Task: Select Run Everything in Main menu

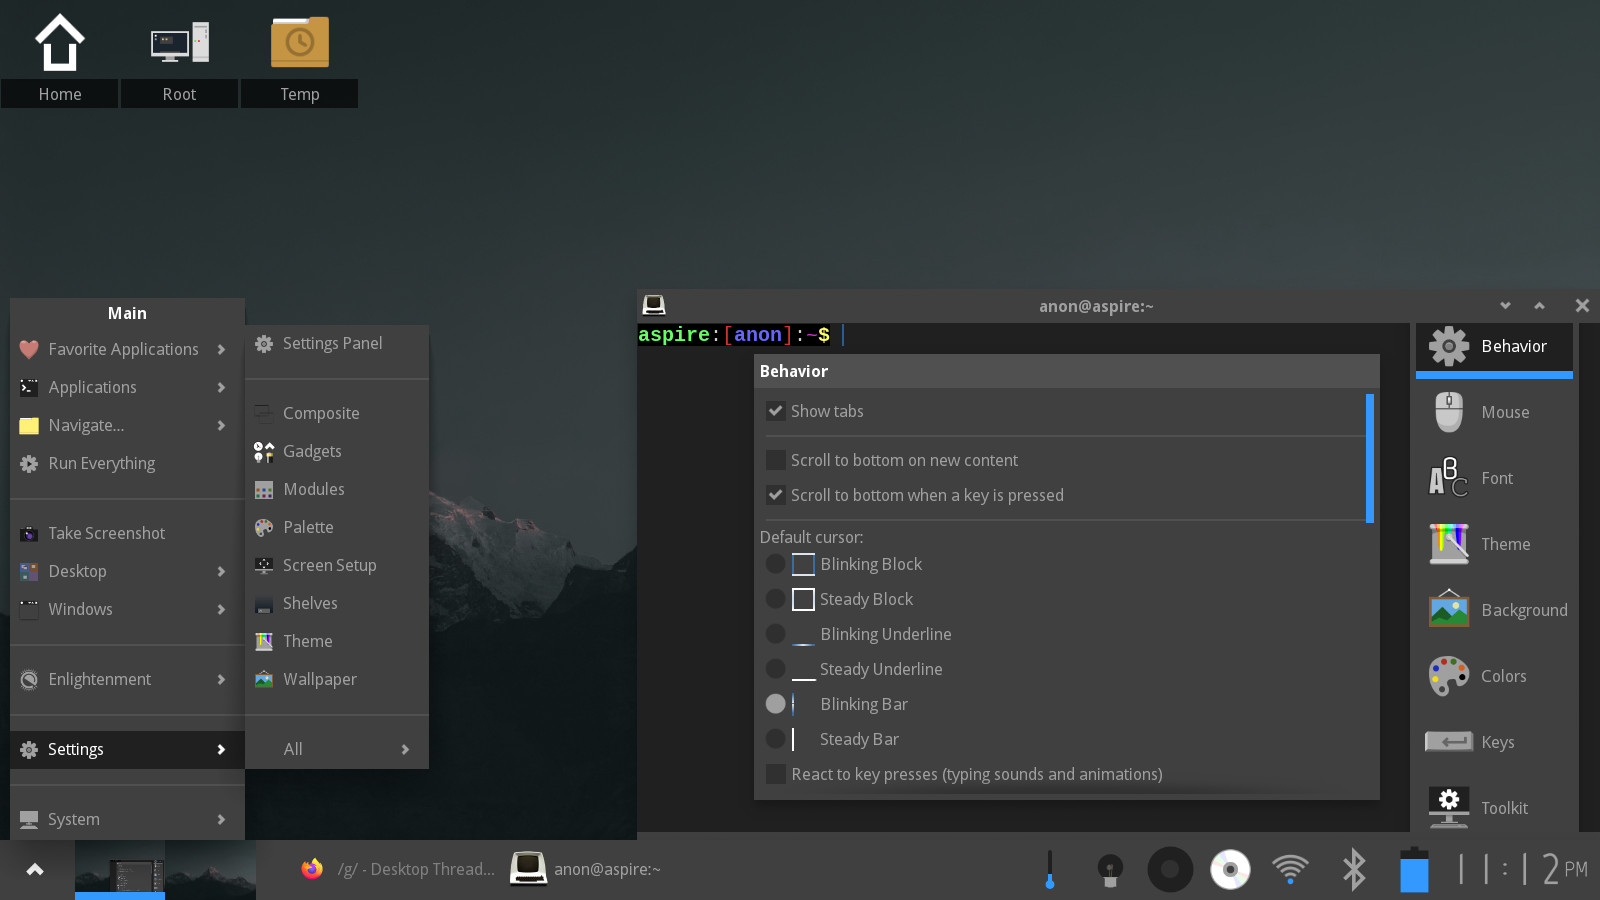Action: [x=127, y=463]
